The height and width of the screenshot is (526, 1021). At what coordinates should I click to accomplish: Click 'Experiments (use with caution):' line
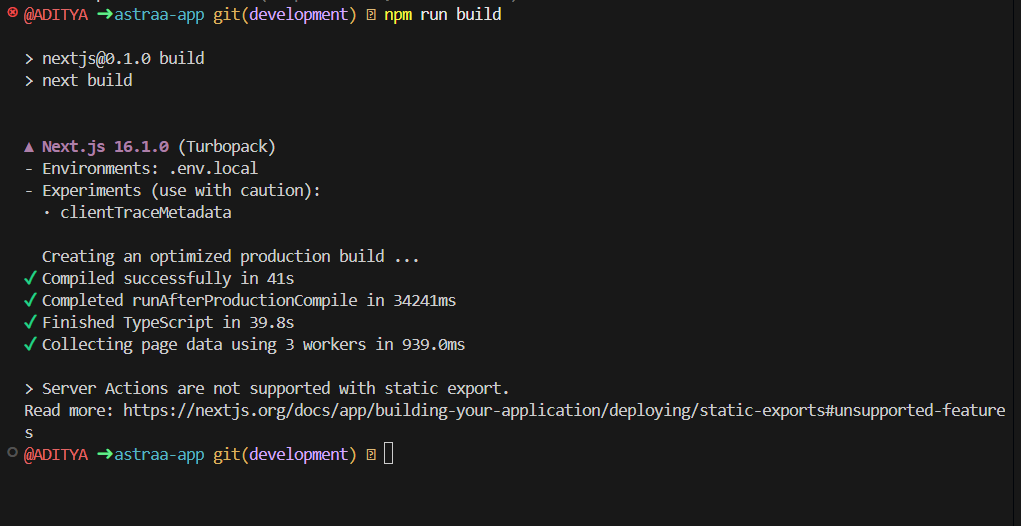(173, 191)
